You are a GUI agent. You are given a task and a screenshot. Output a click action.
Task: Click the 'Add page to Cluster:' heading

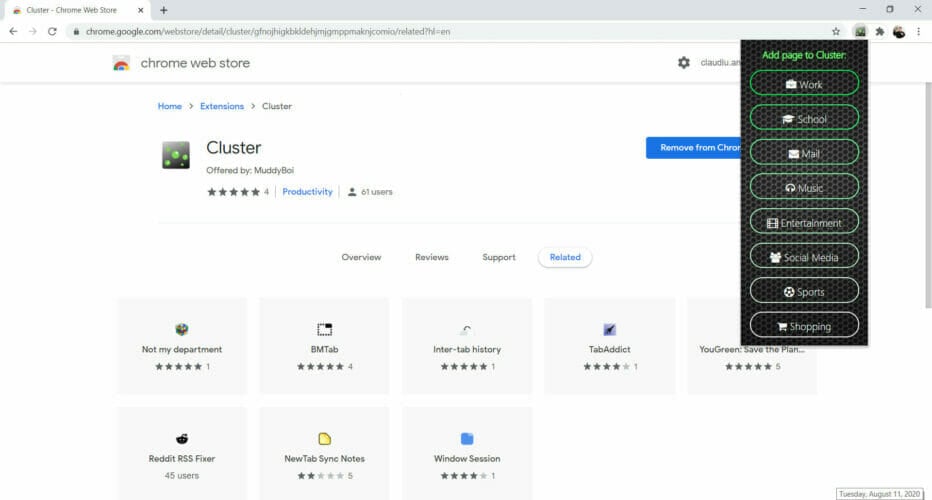[x=804, y=55]
